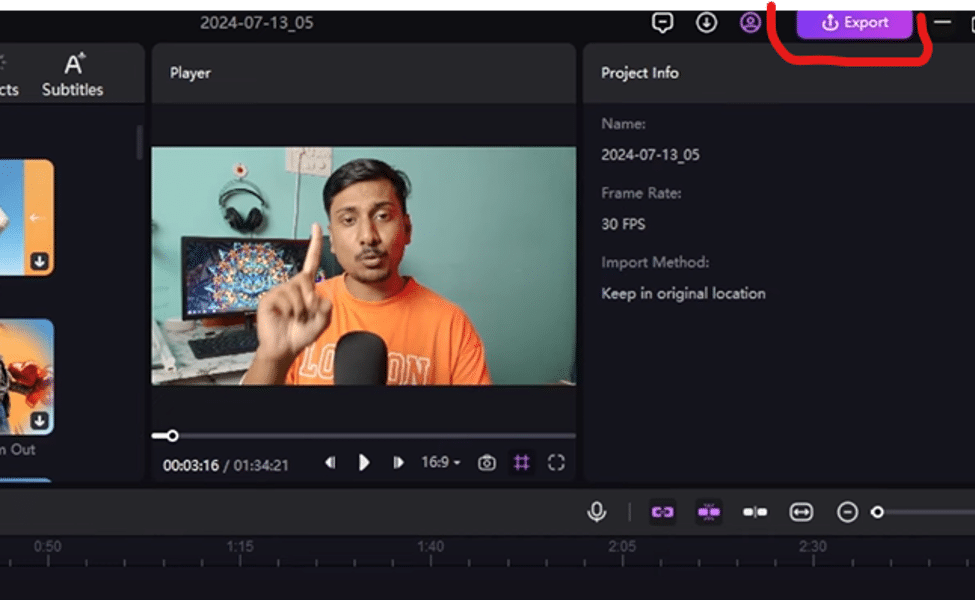Take a snapshot with camera icon
977x600 pixels.
[x=487, y=463]
